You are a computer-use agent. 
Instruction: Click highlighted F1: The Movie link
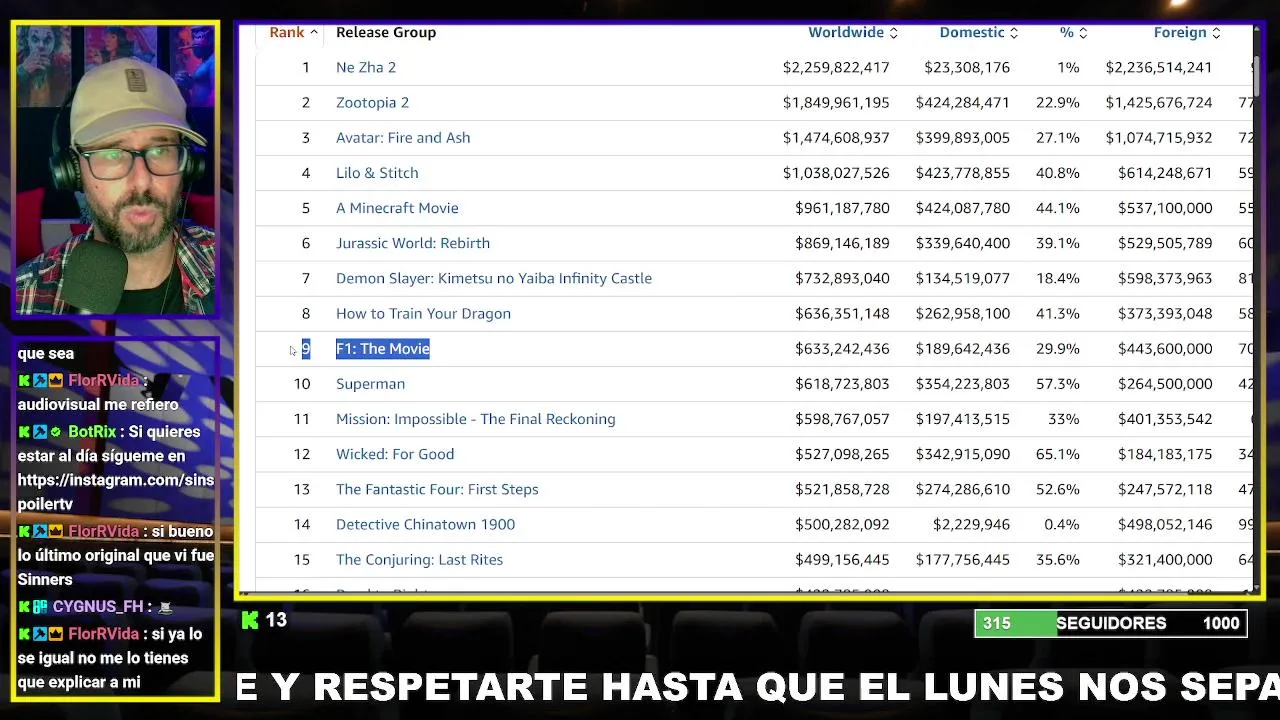coord(383,348)
